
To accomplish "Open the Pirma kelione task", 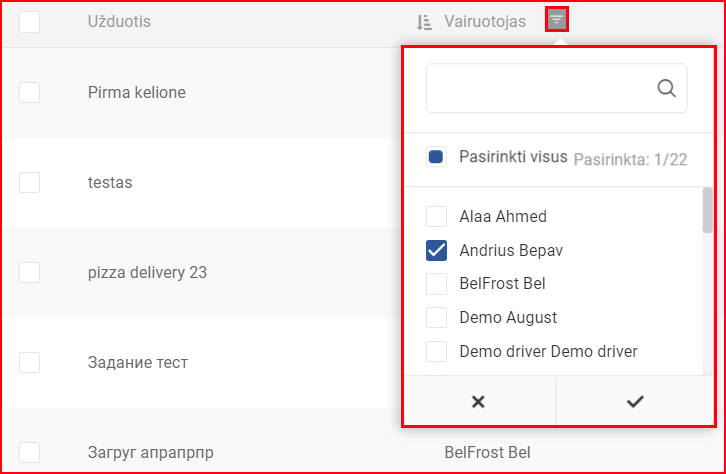I will click(x=137, y=93).
